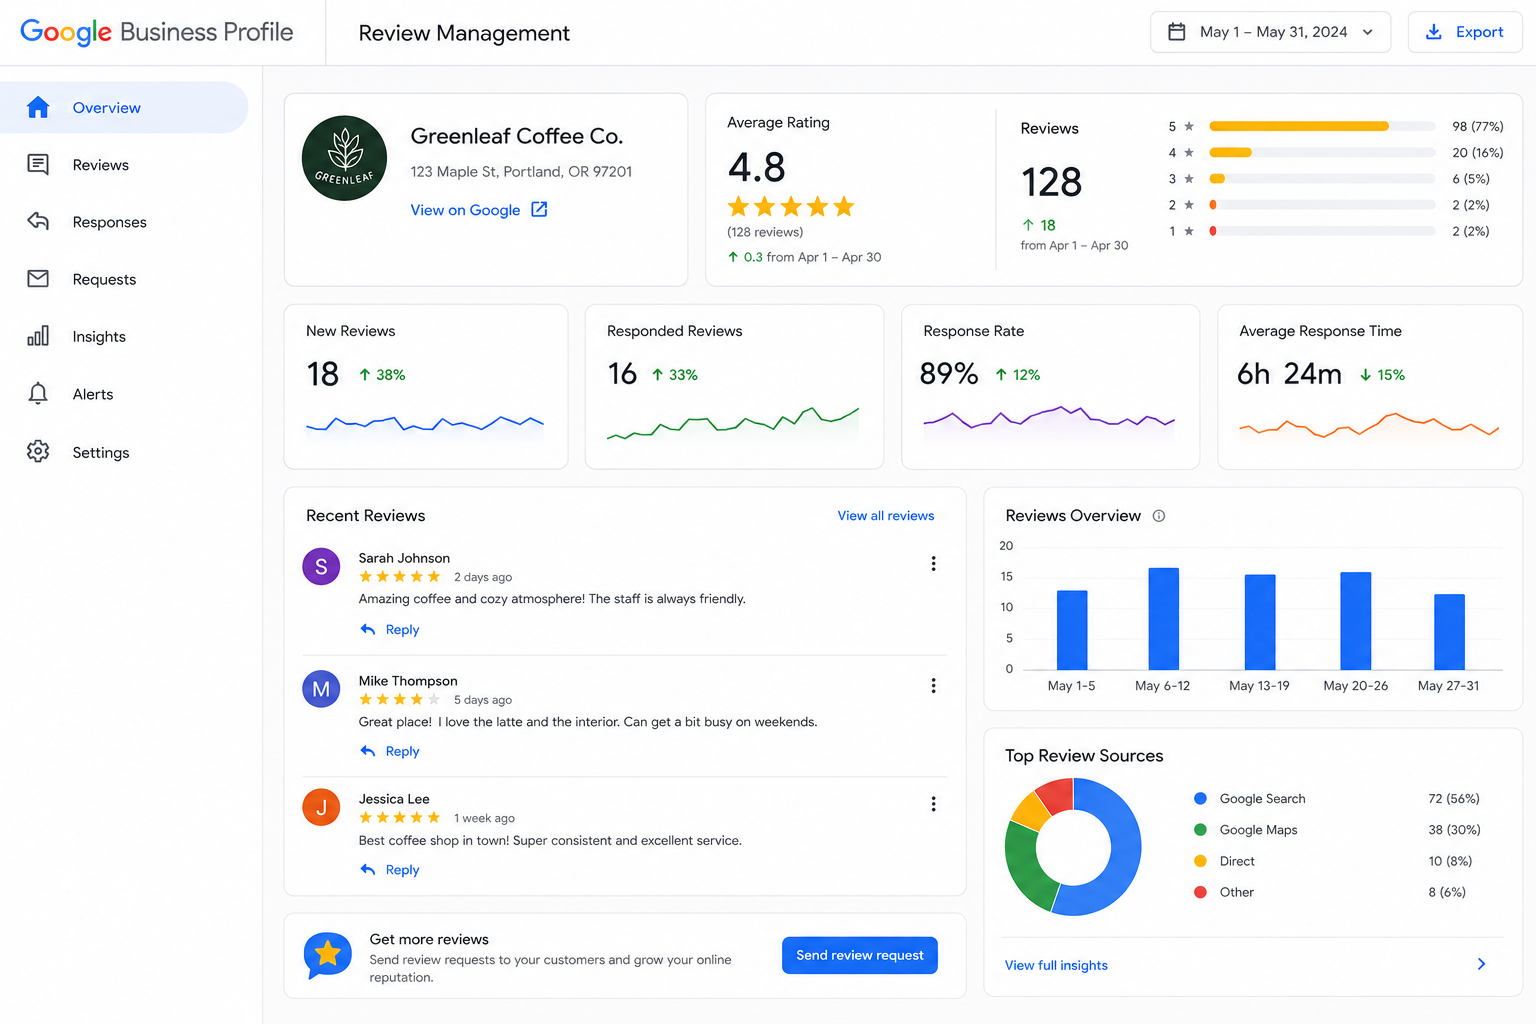Click the Overview home icon
Viewport: 1536px width, 1024px height.
(38, 107)
